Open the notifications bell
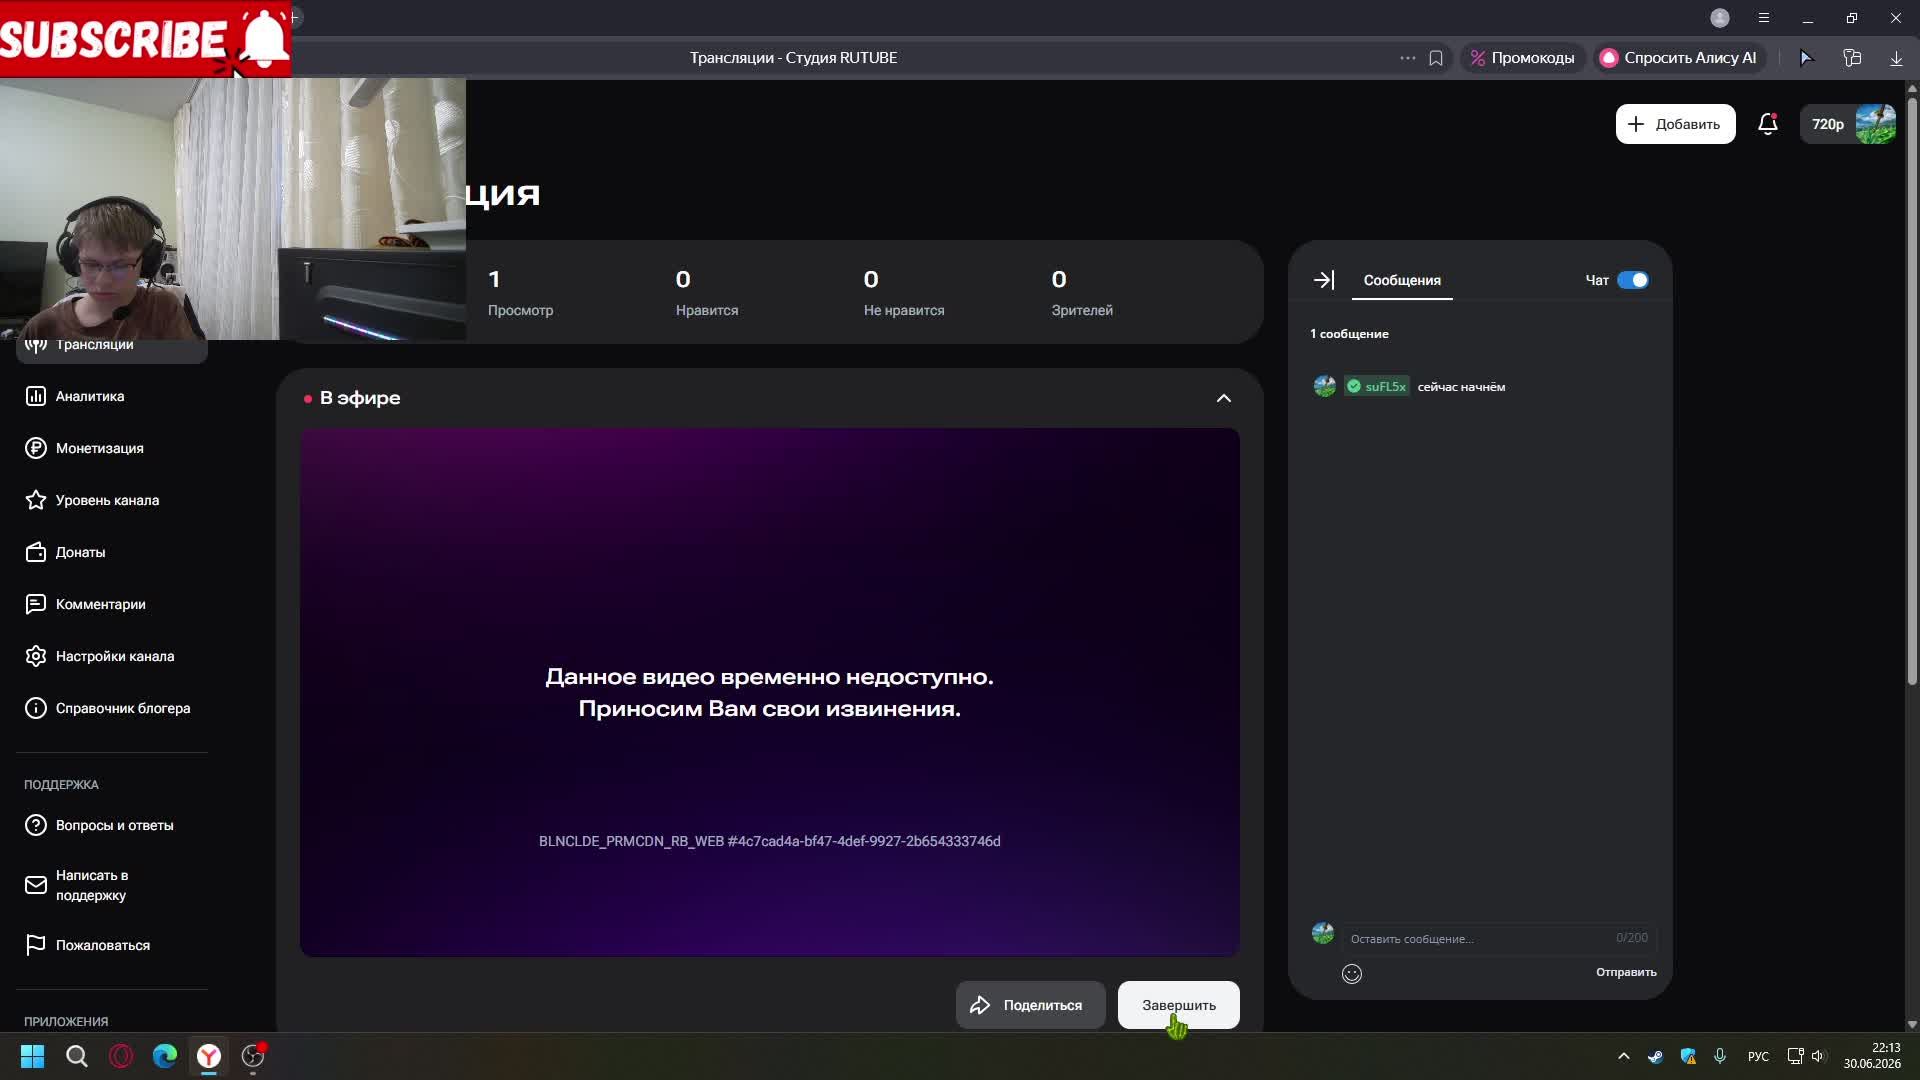Screen dimensions: 1920x1080 point(1768,124)
